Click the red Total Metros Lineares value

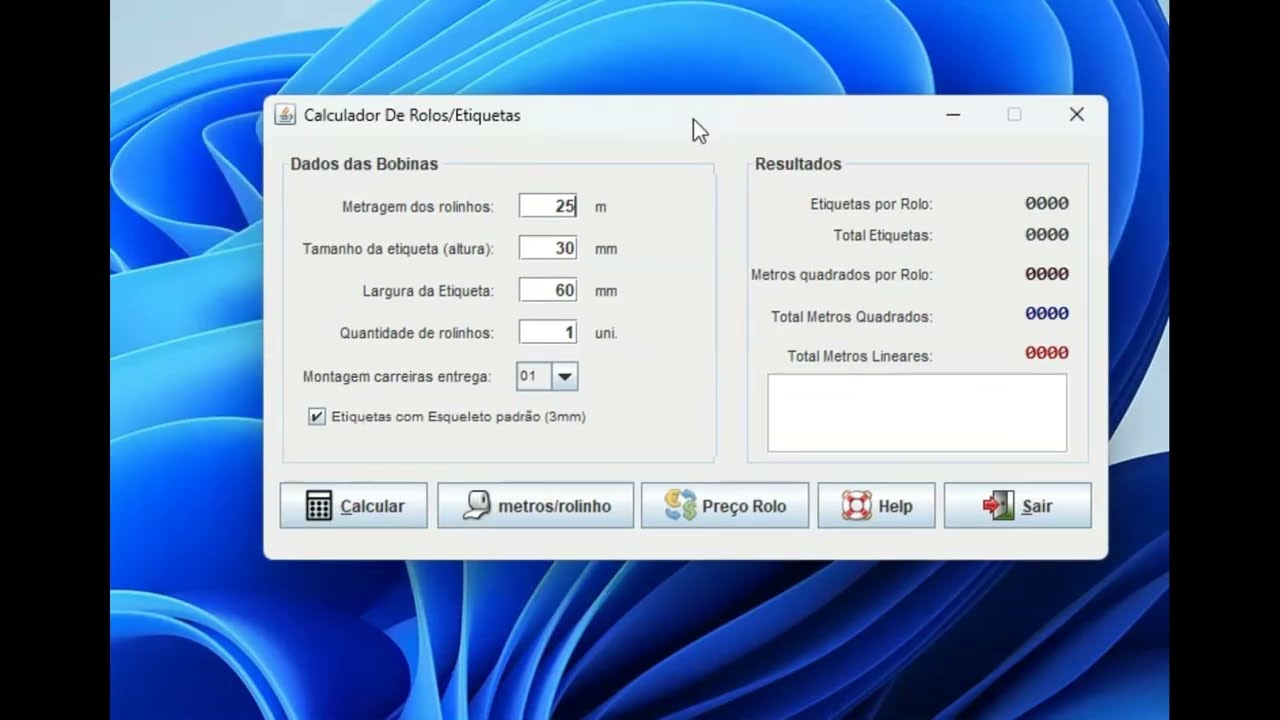1047,353
